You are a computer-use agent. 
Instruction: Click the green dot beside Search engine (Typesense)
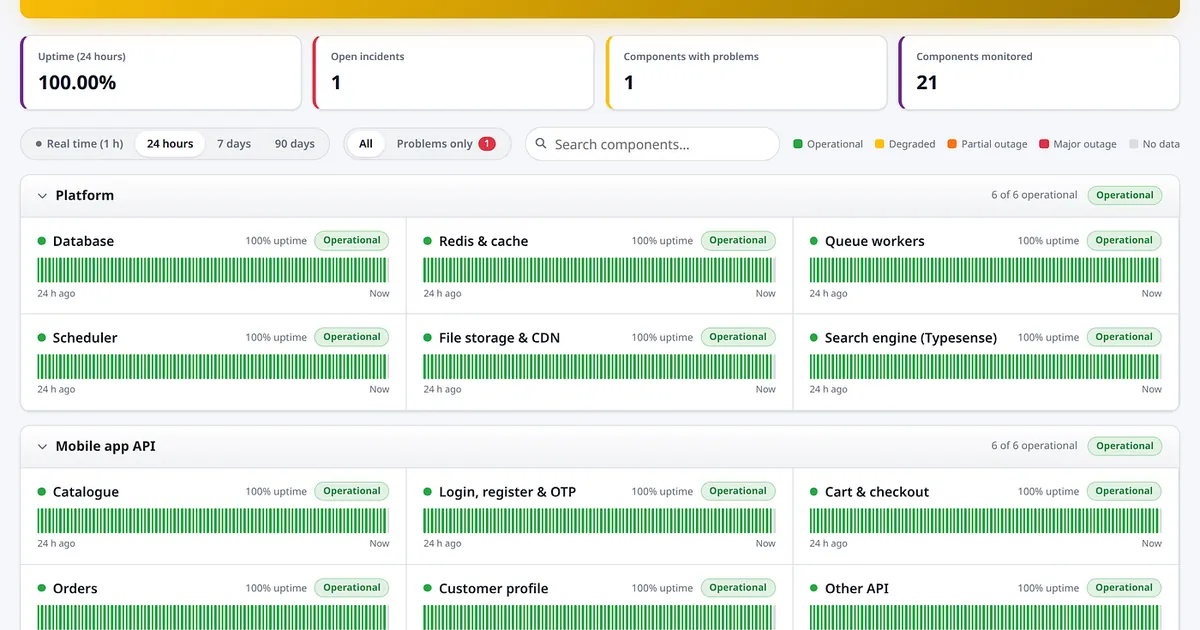[x=814, y=338]
